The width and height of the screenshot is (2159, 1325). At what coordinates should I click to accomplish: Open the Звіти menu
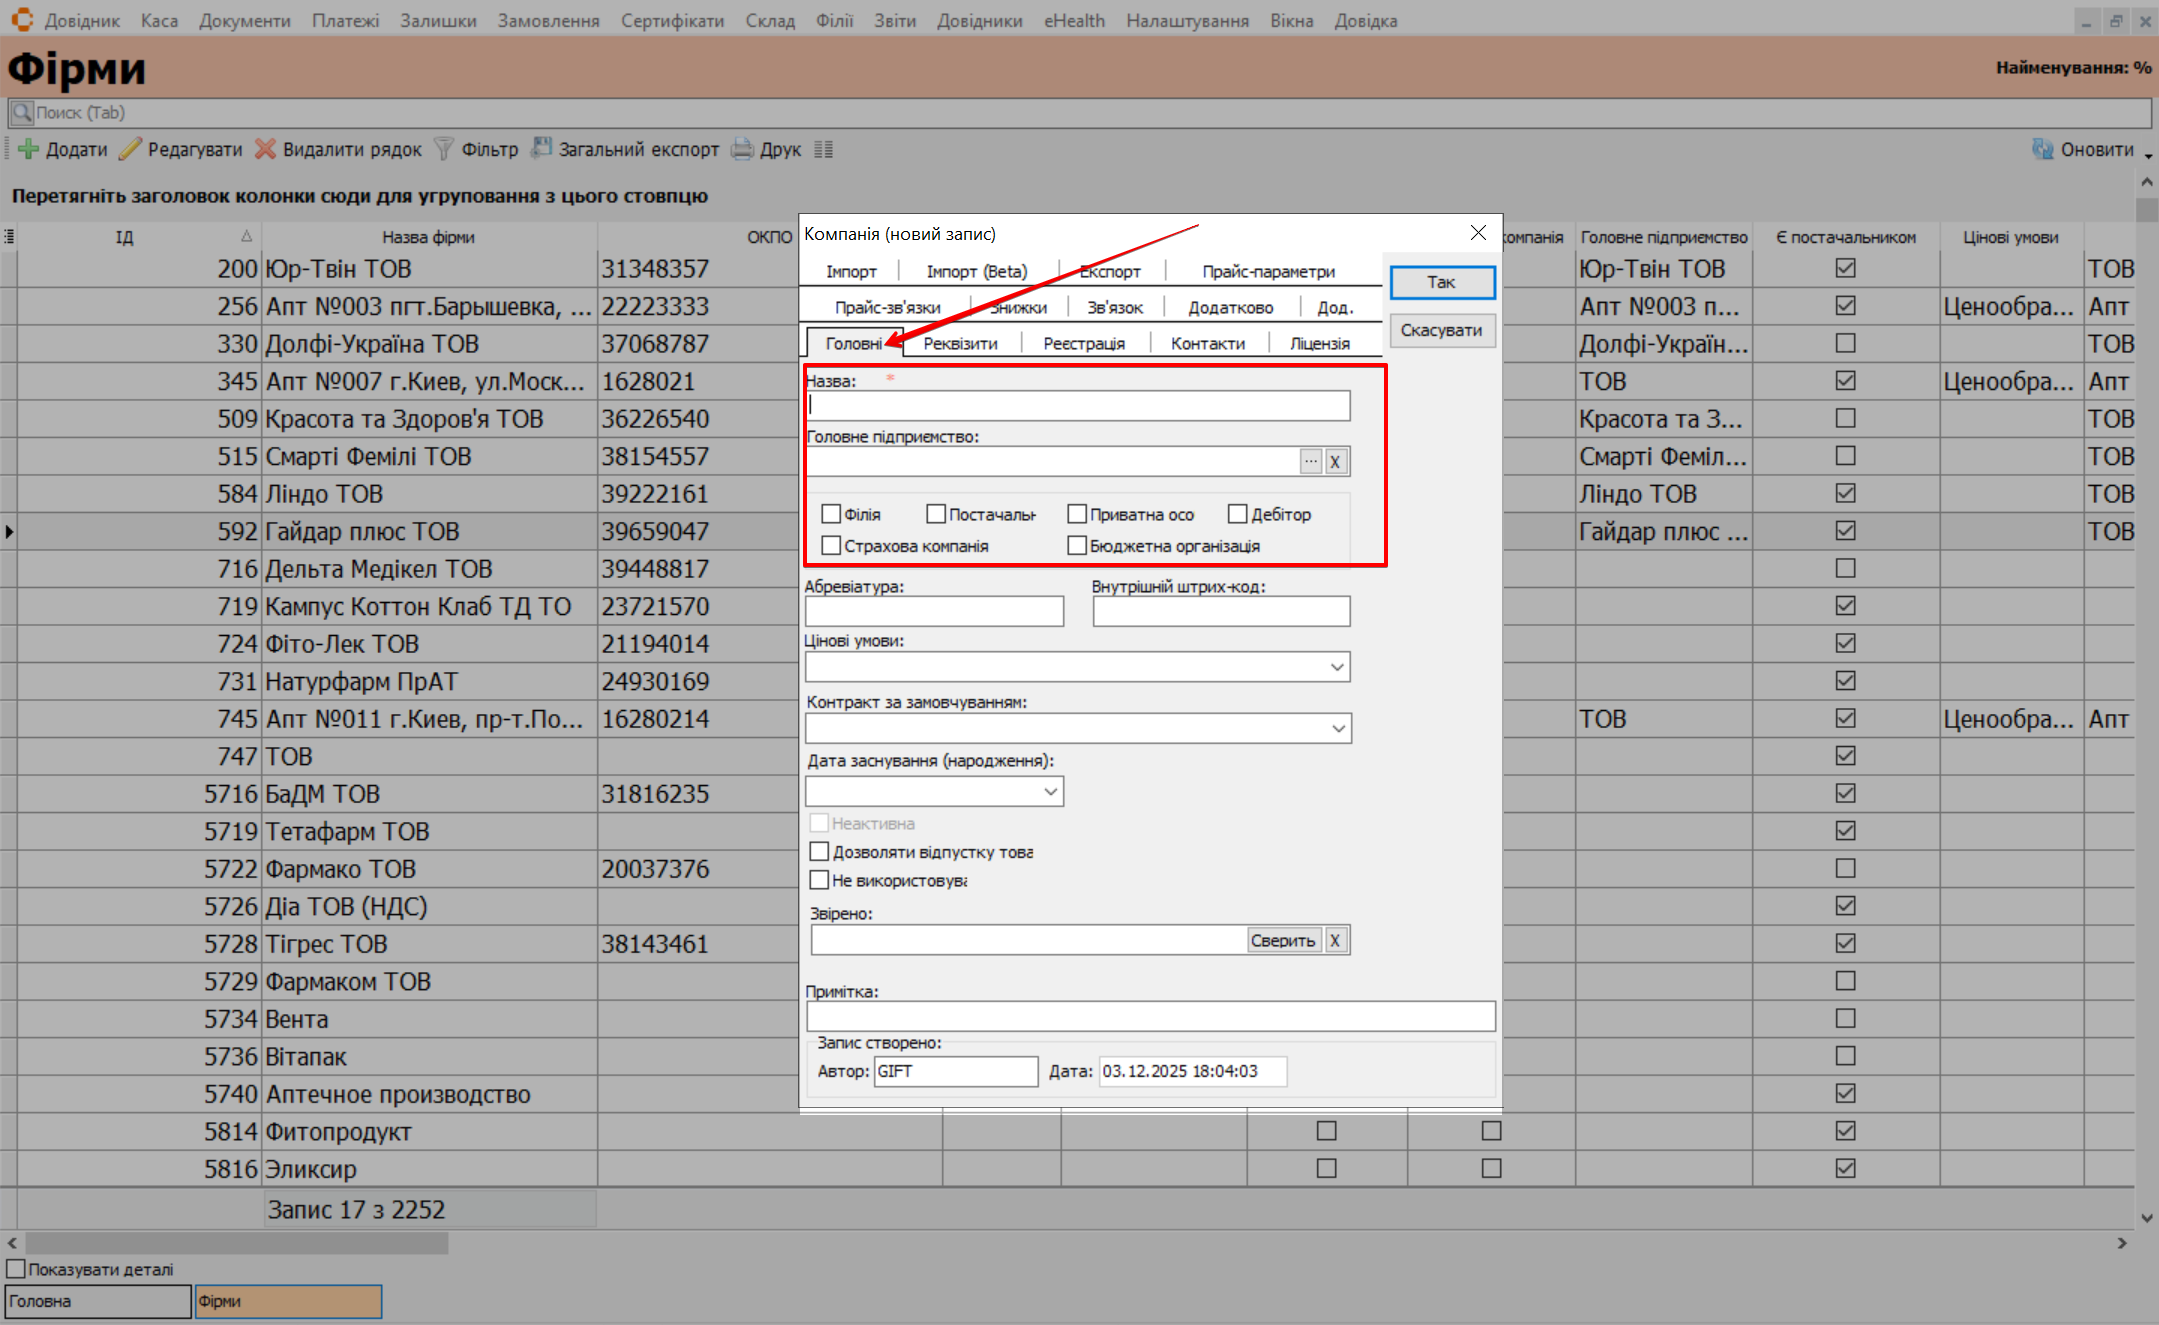click(x=894, y=20)
